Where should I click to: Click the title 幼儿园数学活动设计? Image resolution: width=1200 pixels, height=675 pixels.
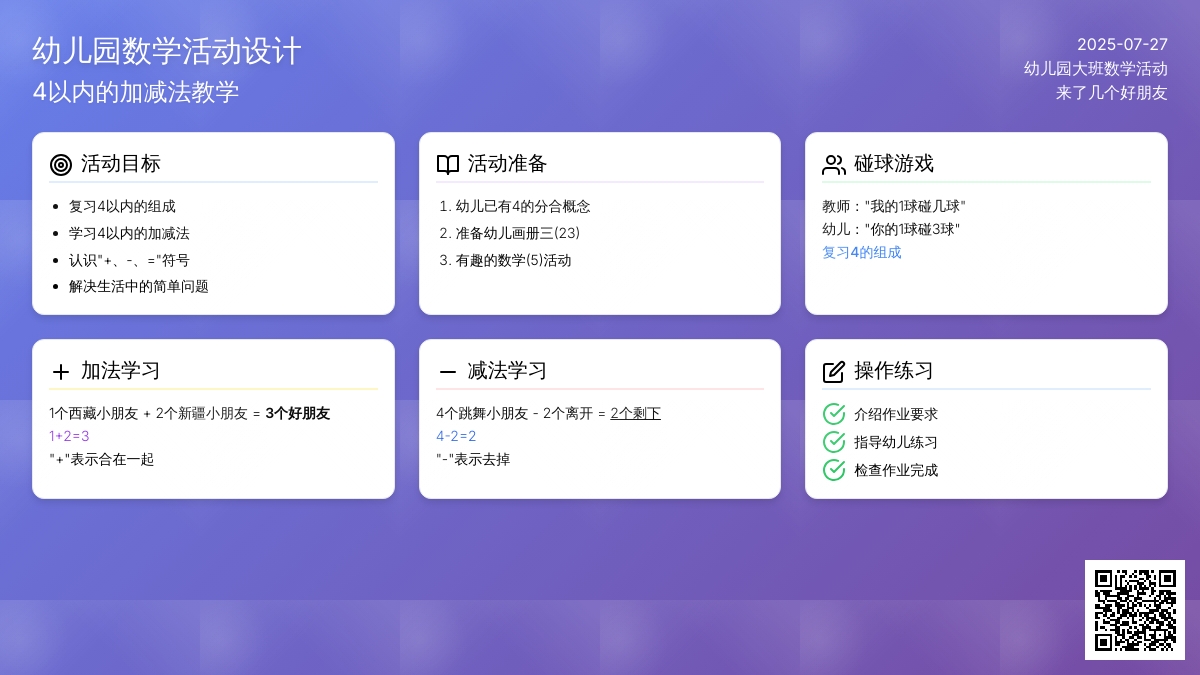pos(167,51)
